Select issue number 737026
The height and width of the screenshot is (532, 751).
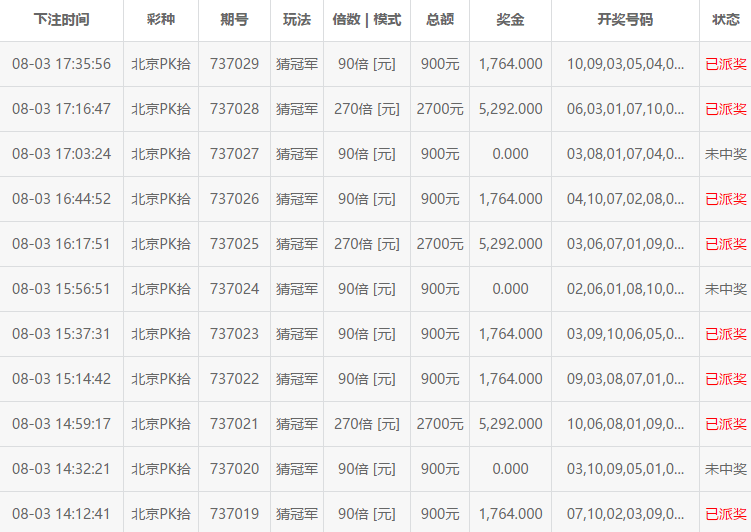(234, 199)
